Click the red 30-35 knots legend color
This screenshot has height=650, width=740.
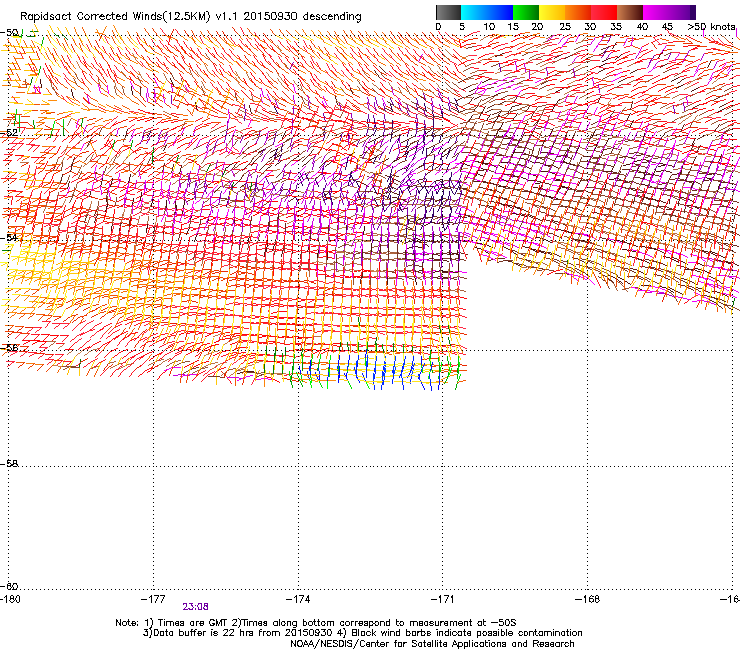(604, 12)
